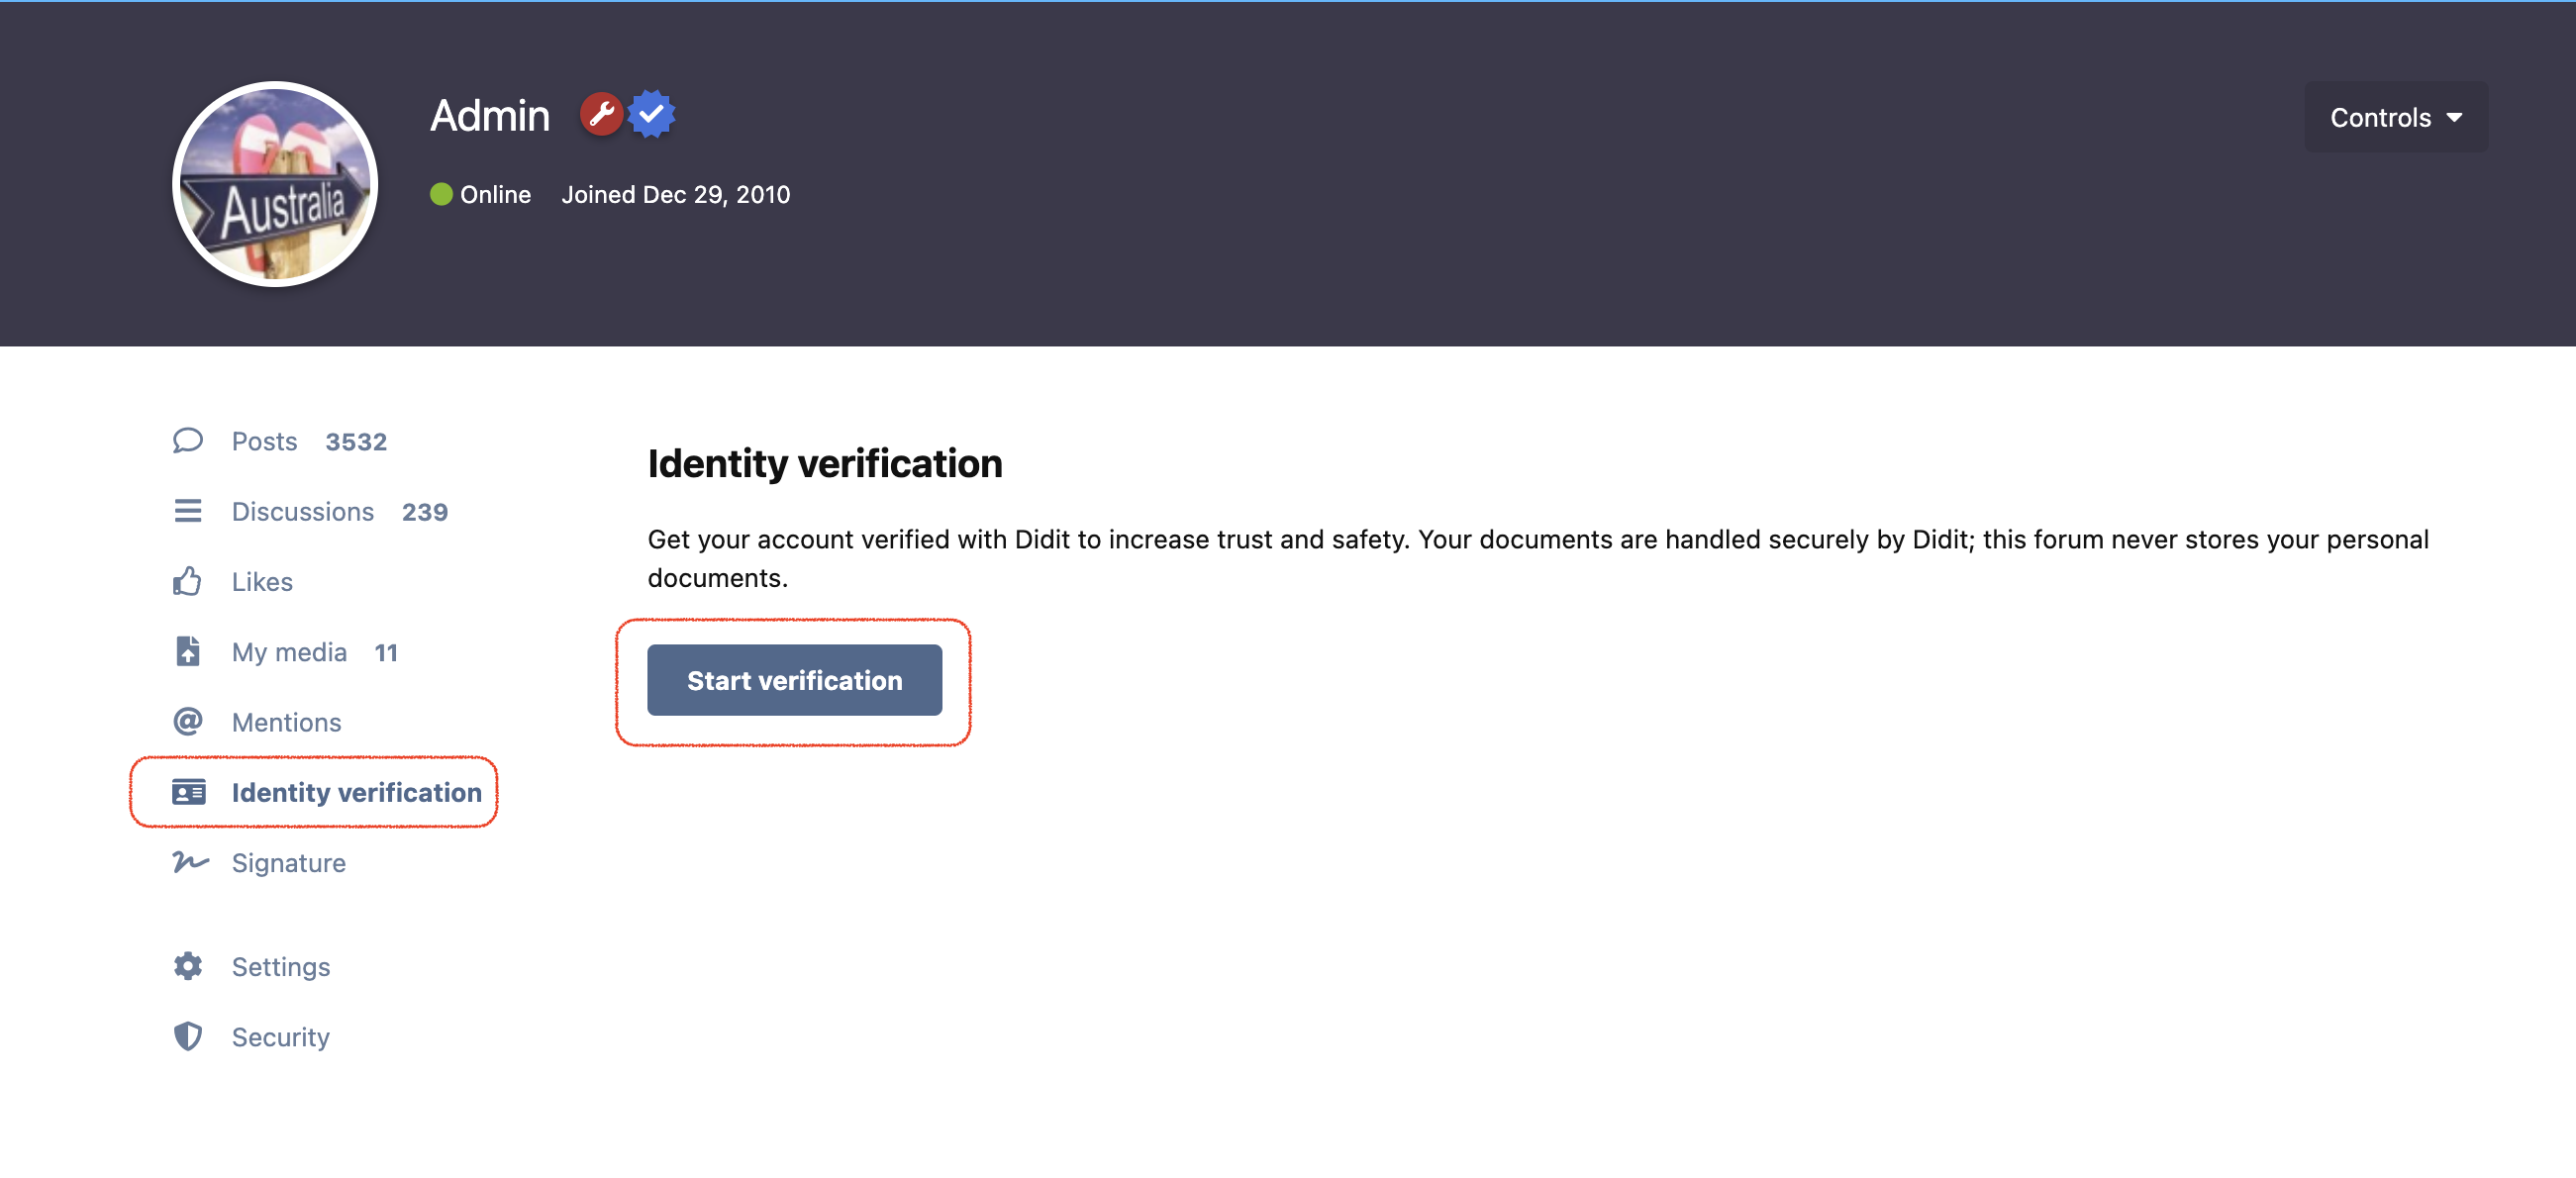
Task: Click the Identity verification ID card icon
Action: tap(188, 792)
